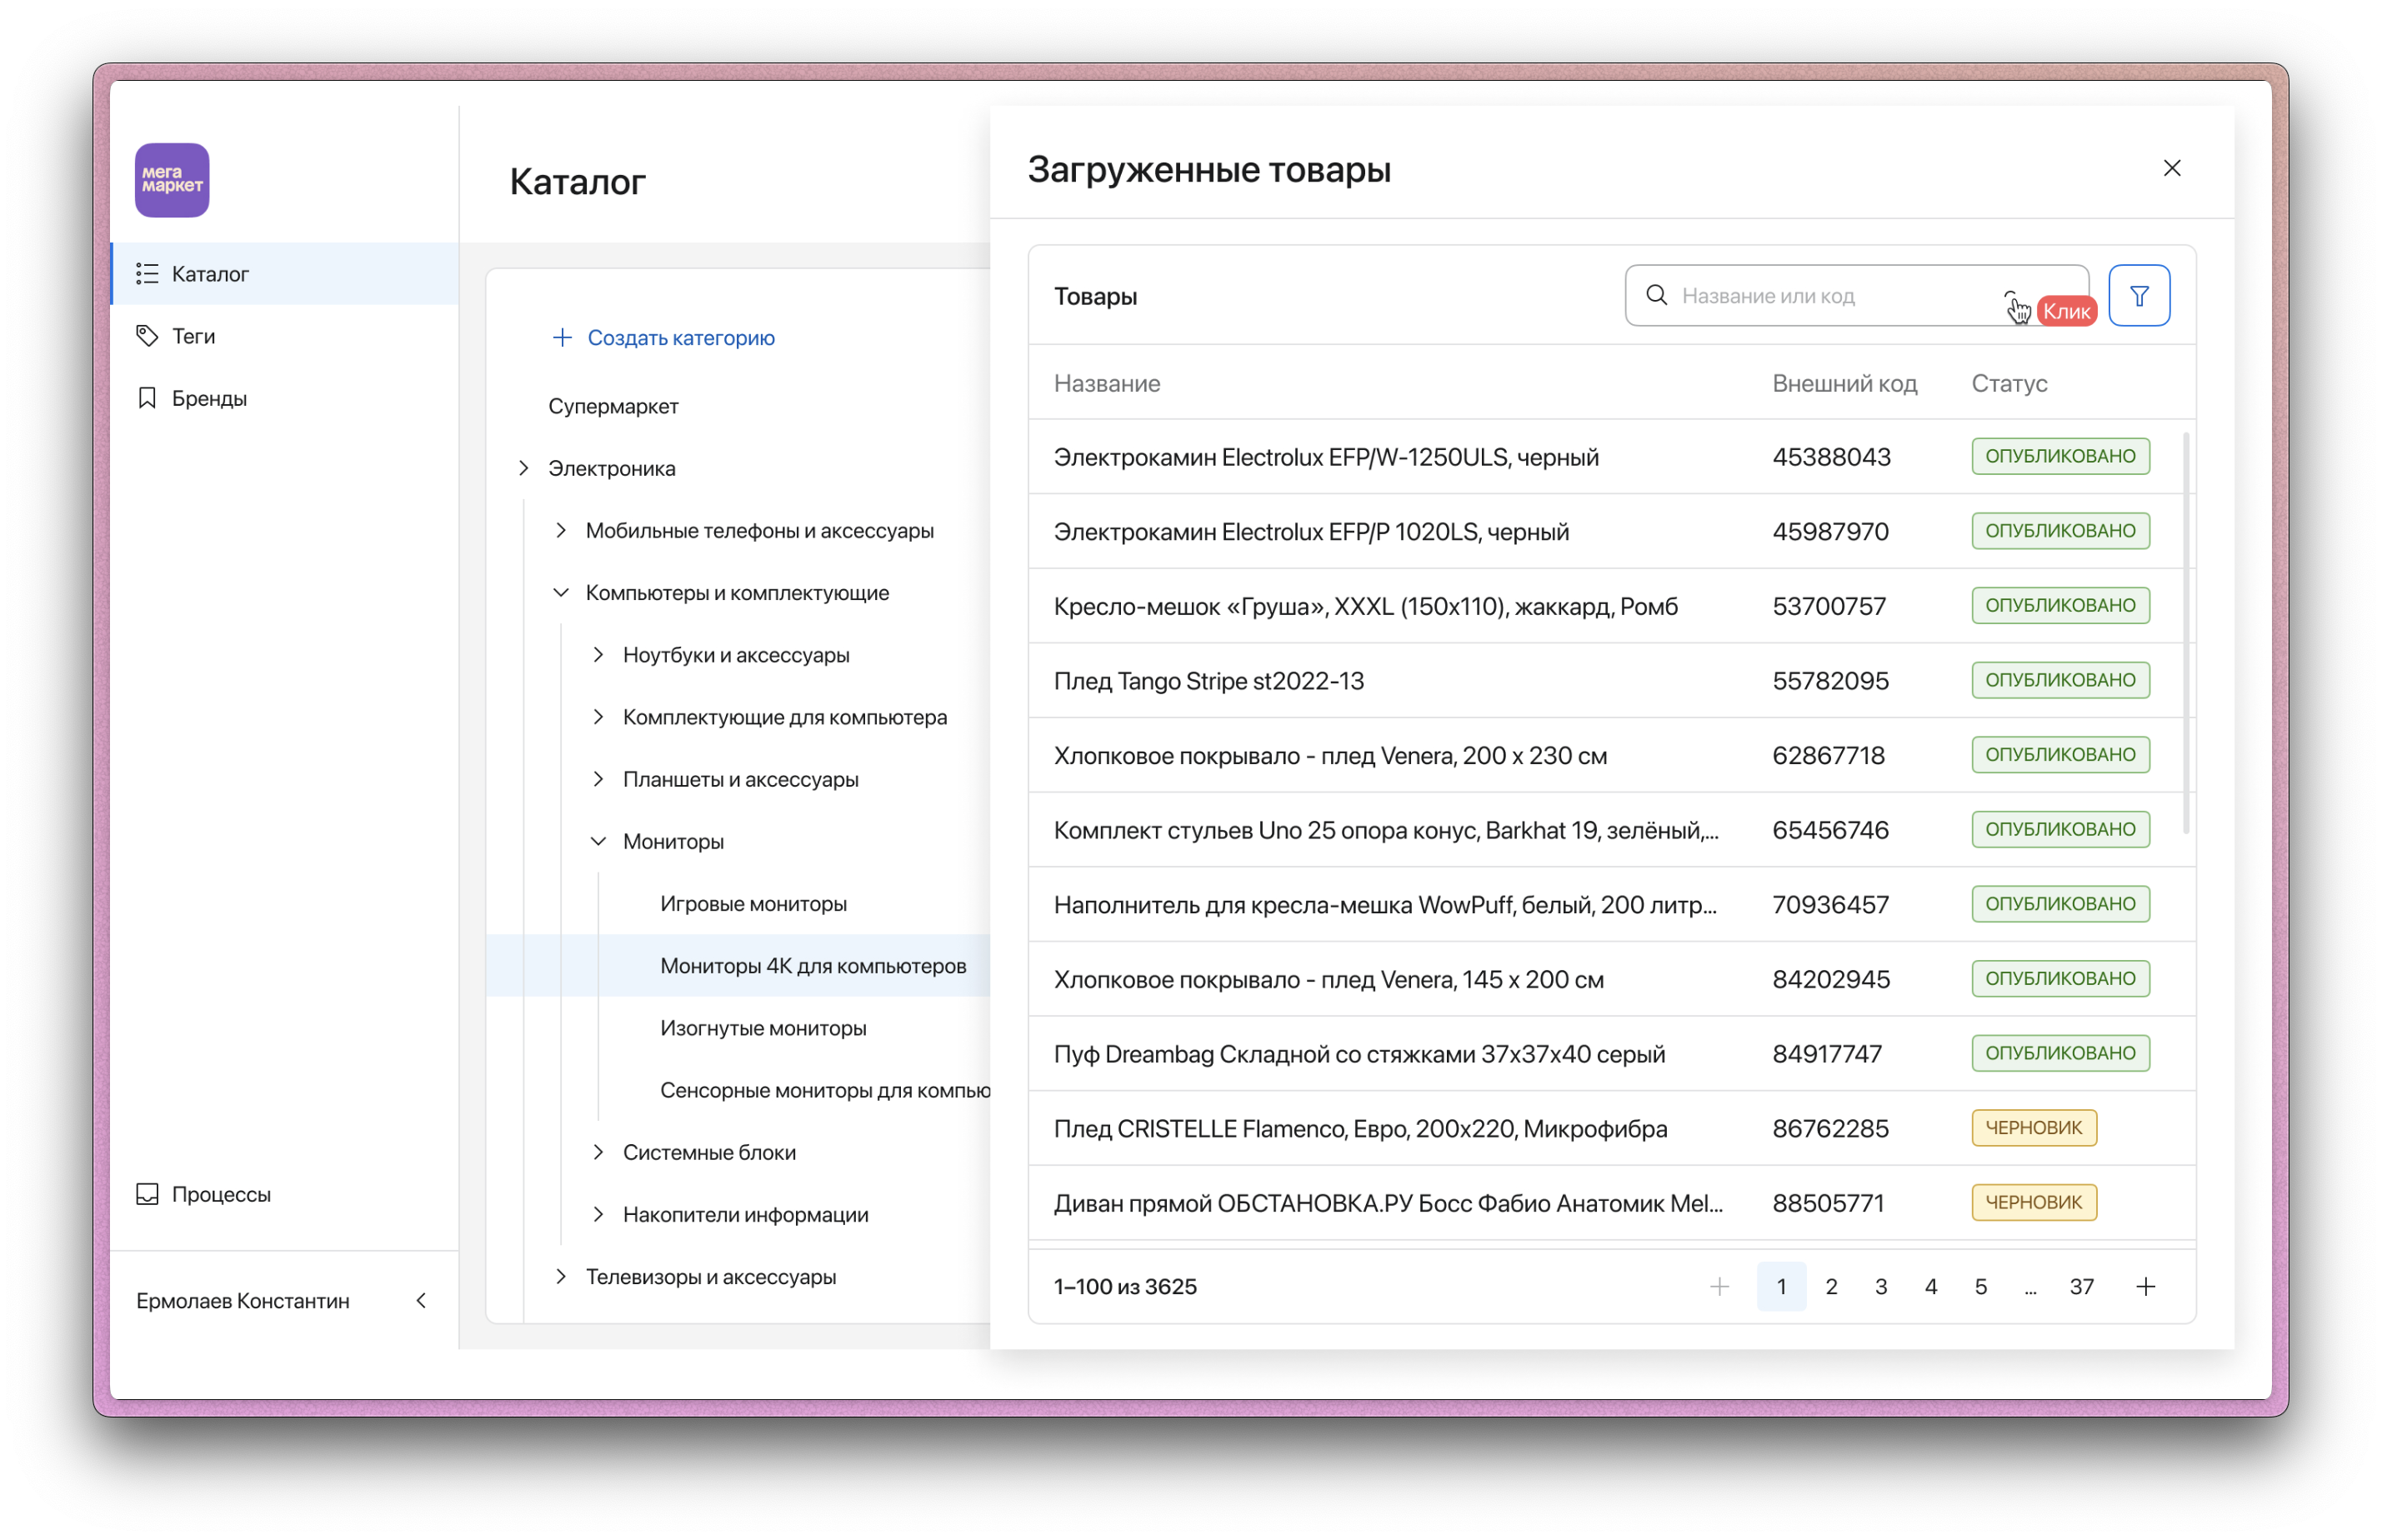The width and height of the screenshot is (2382, 1540).
Task: Click the Megamarket purple logo
Action: 172,180
